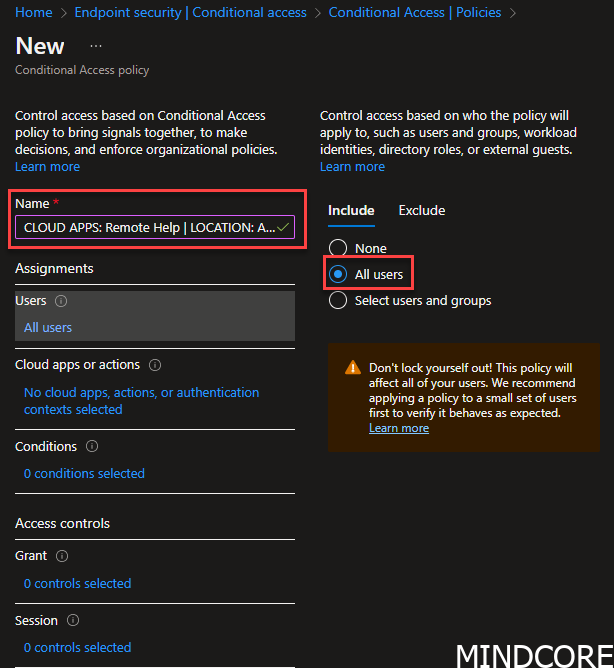Switch to the Exclude tab
This screenshot has width=614, height=668.
(422, 210)
